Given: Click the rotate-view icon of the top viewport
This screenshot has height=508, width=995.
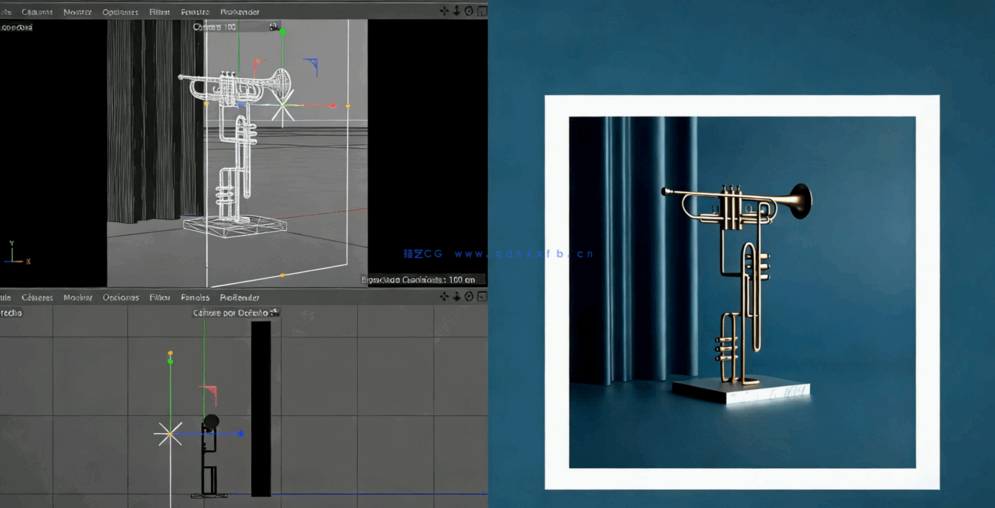Looking at the screenshot, I should (469, 11).
